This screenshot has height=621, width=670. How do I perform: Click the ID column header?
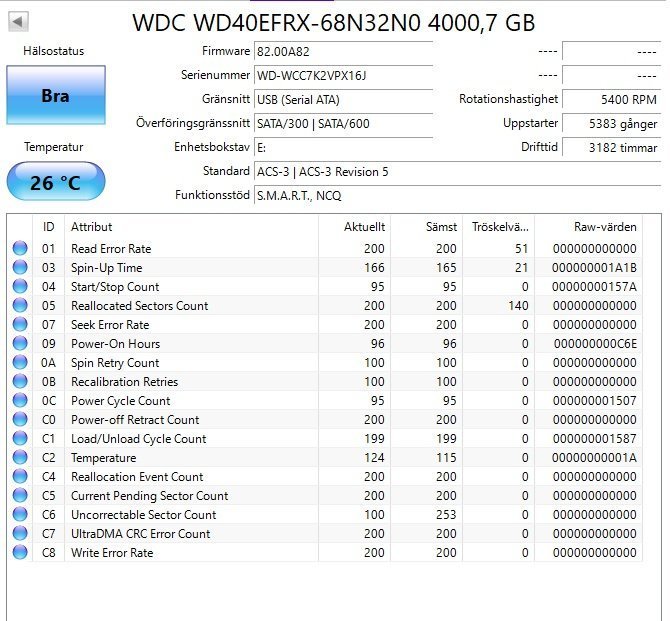tap(49, 227)
